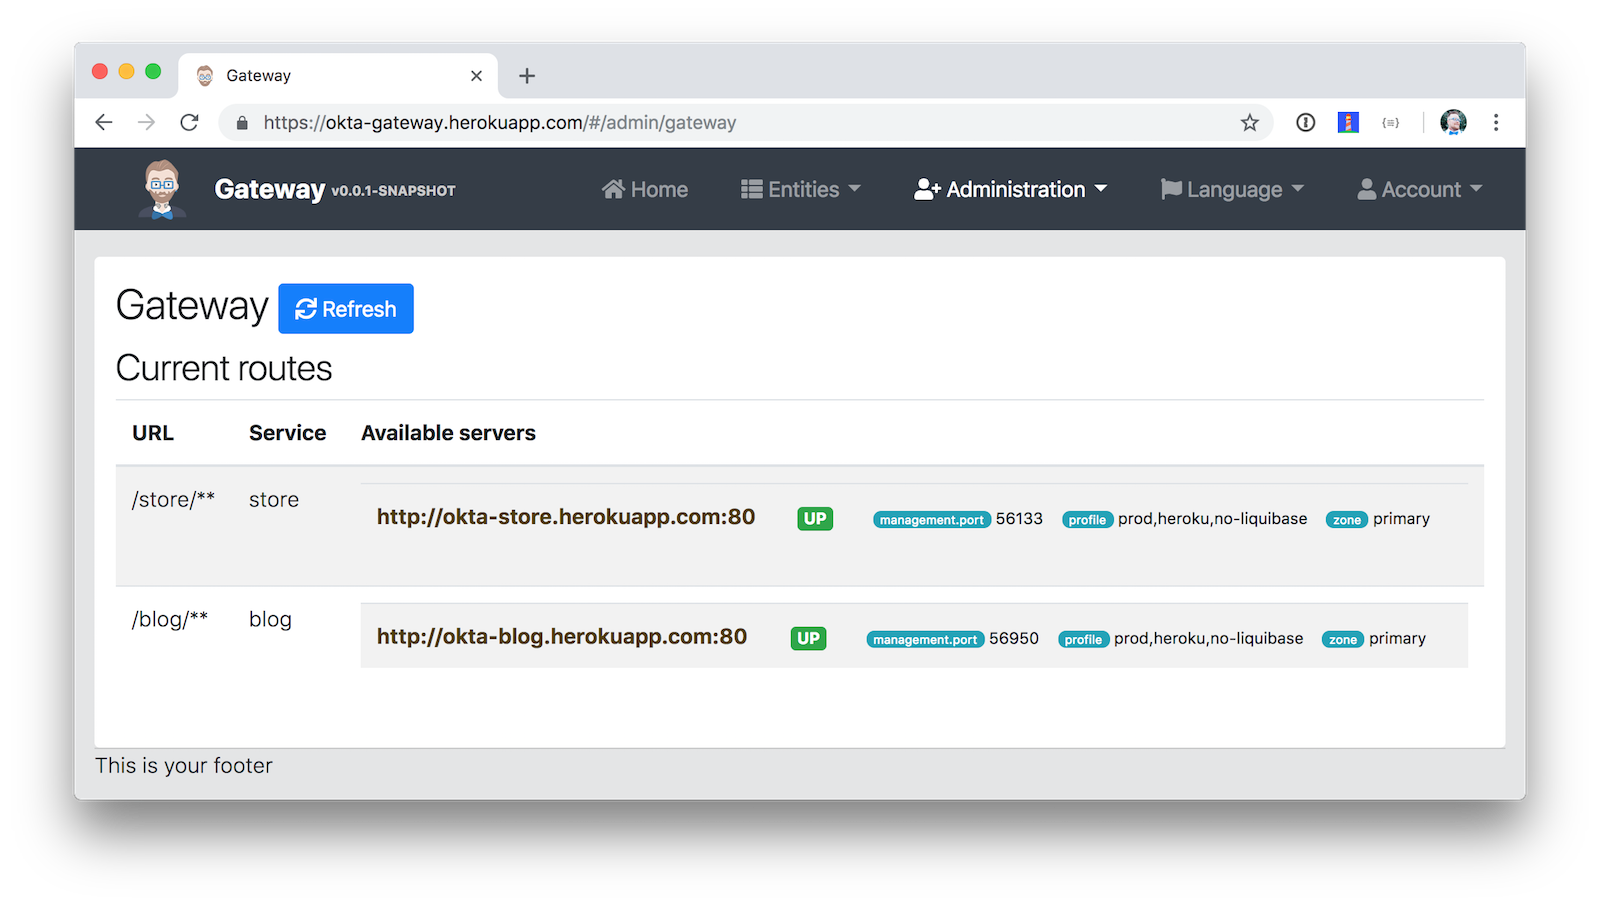The width and height of the screenshot is (1600, 906).
Task: Go back using browser back arrow
Action: click(104, 123)
